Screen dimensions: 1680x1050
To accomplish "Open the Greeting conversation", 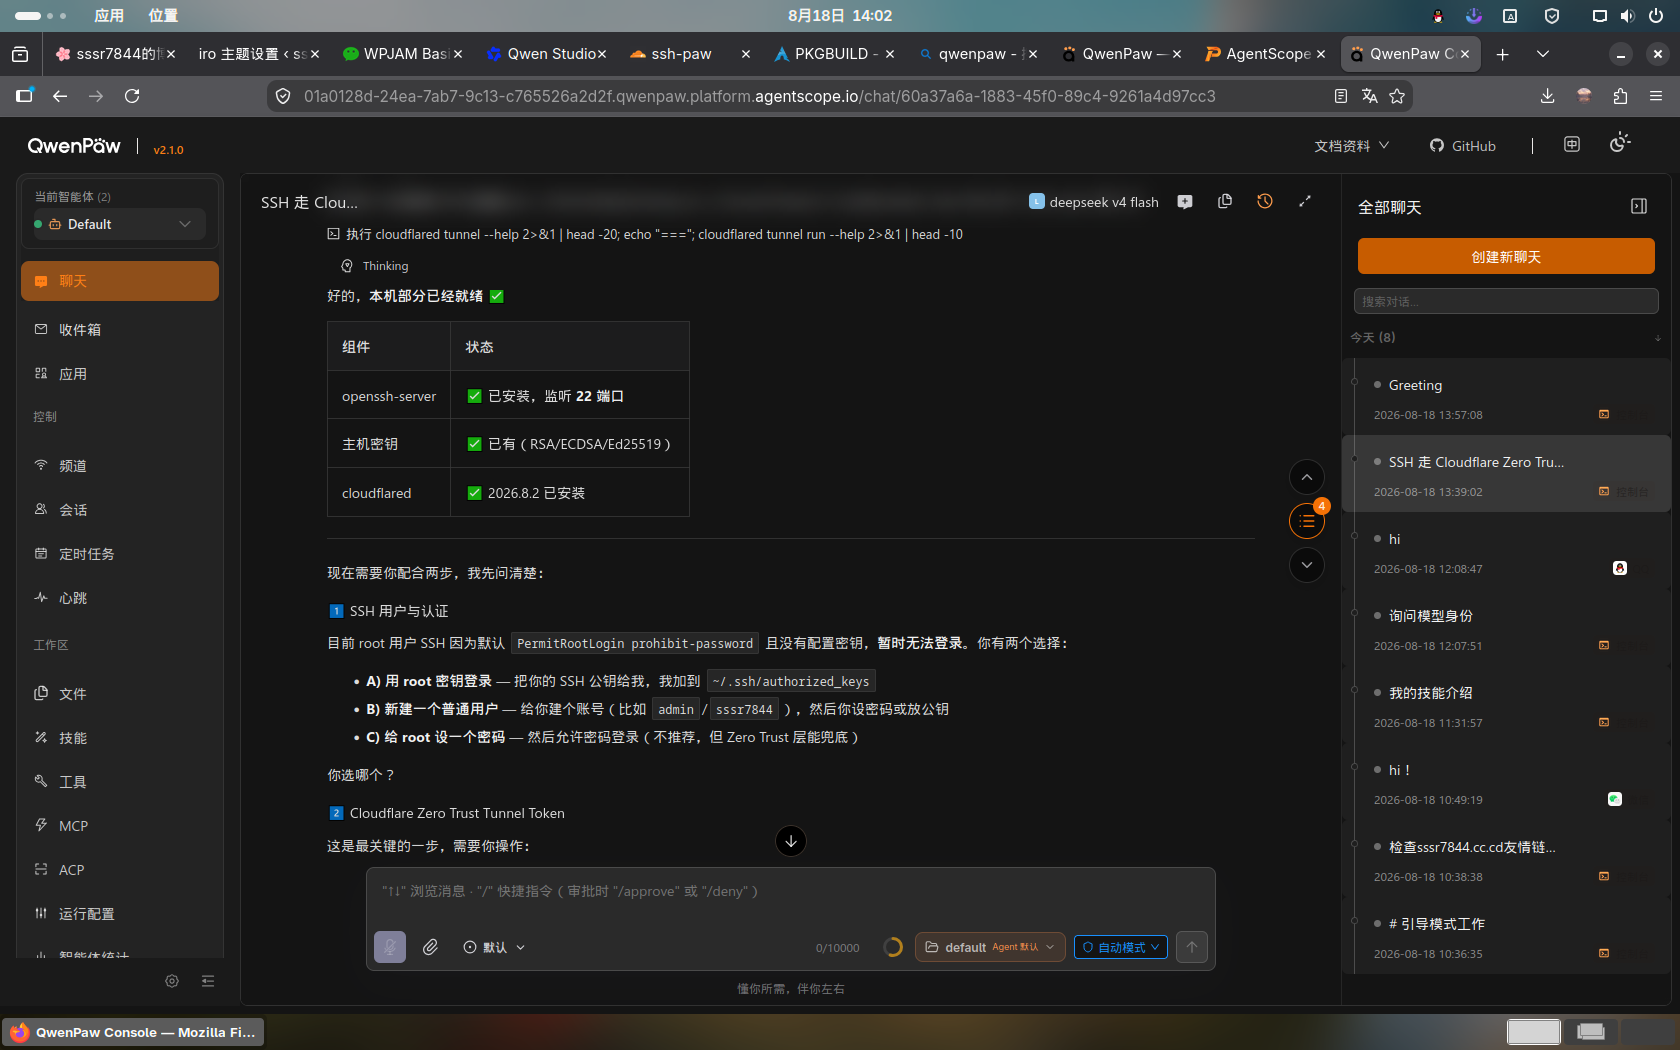I will click(x=1506, y=398).
